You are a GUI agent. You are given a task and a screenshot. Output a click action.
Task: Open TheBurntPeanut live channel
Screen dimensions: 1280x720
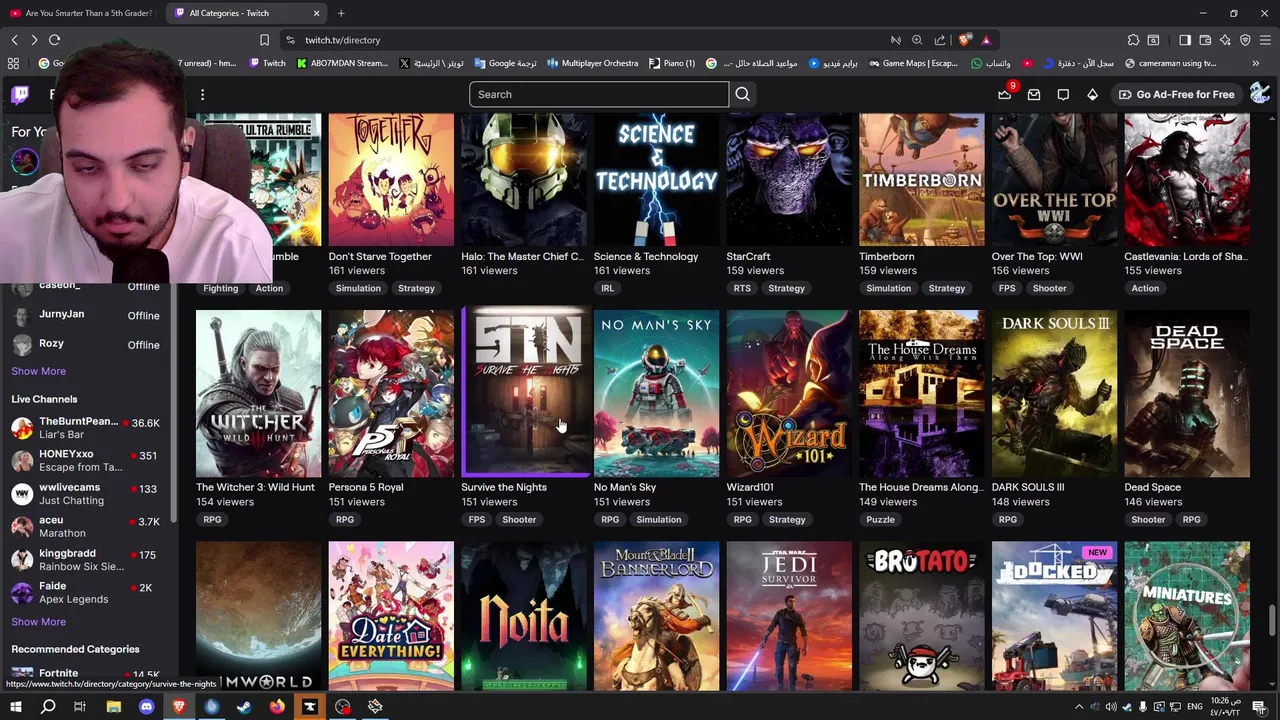(87, 428)
